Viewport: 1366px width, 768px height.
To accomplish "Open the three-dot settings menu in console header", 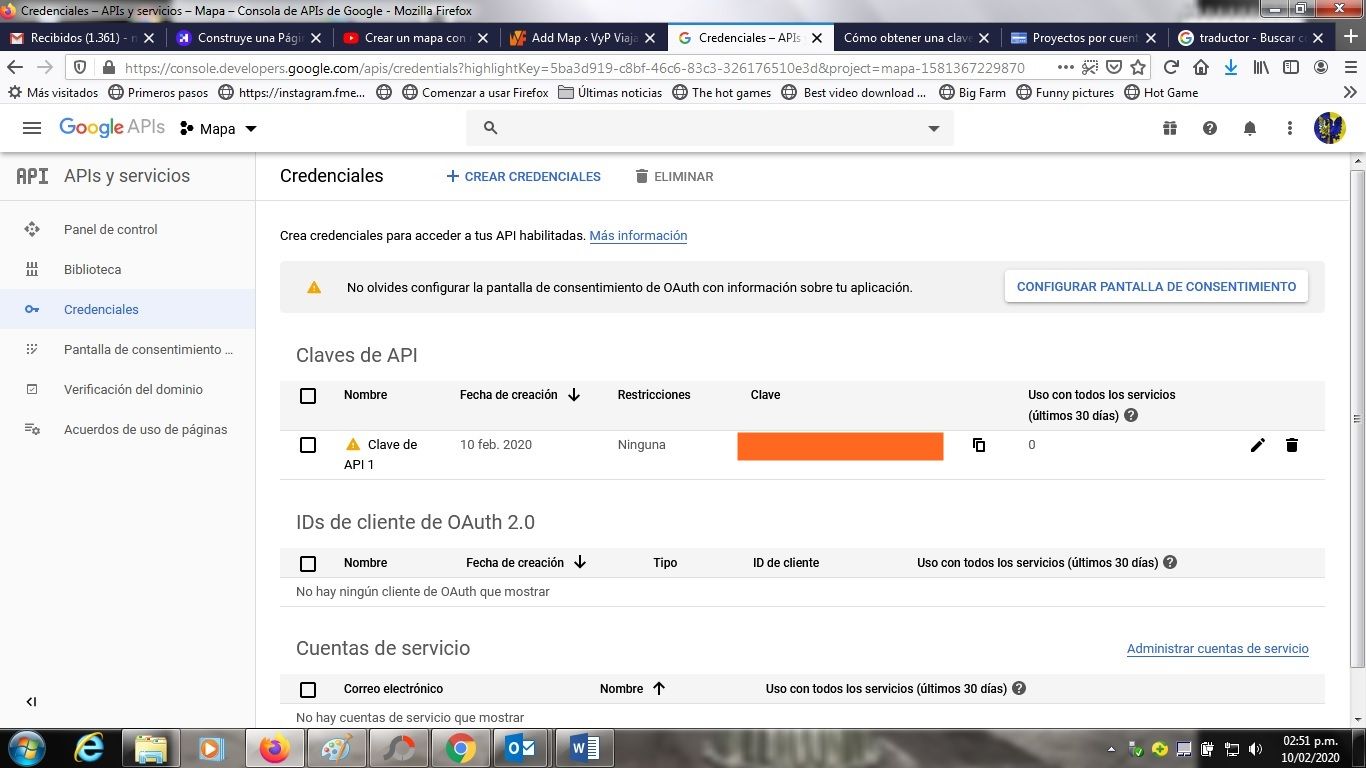I will pos(1290,128).
